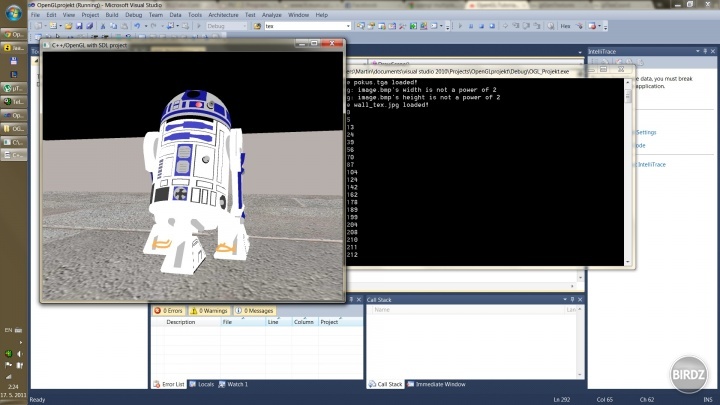Image resolution: width=720 pixels, height=405 pixels.
Task: Click the Cut scissors icon
Action: pyautogui.click(x=103, y=26)
